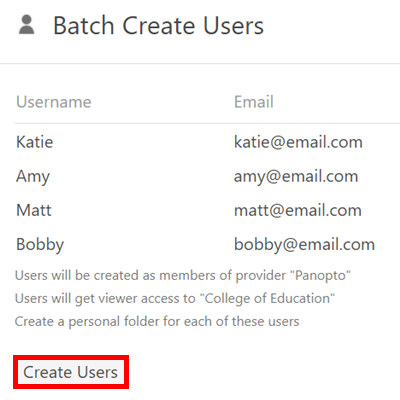Click the email amy@email.com
Screen dimensions: 400x400
[296, 177]
